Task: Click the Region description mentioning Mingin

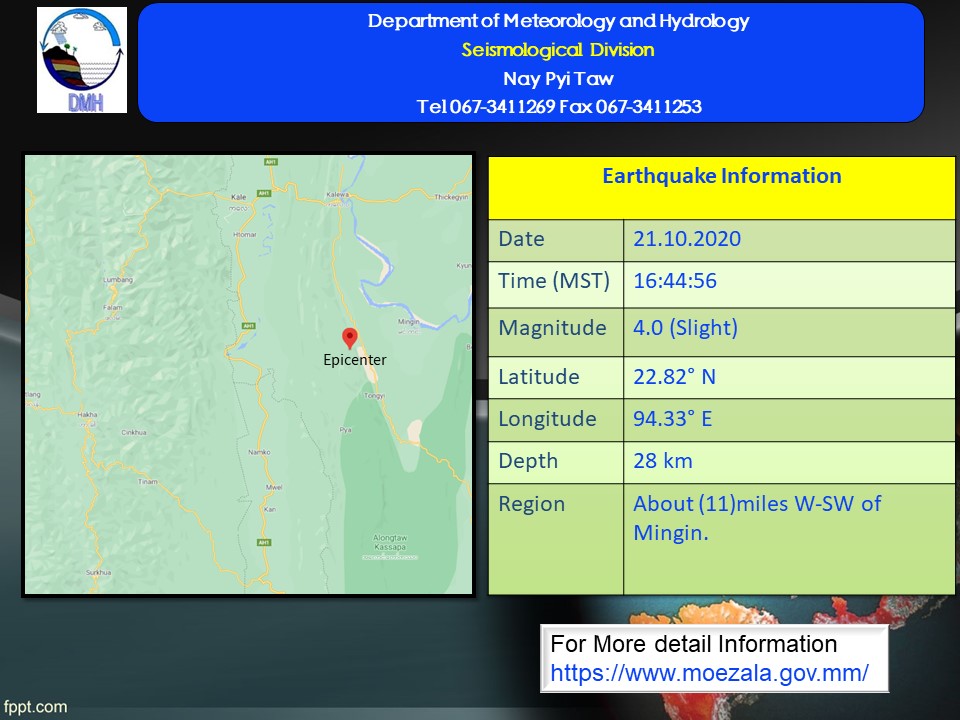Action: click(x=756, y=518)
